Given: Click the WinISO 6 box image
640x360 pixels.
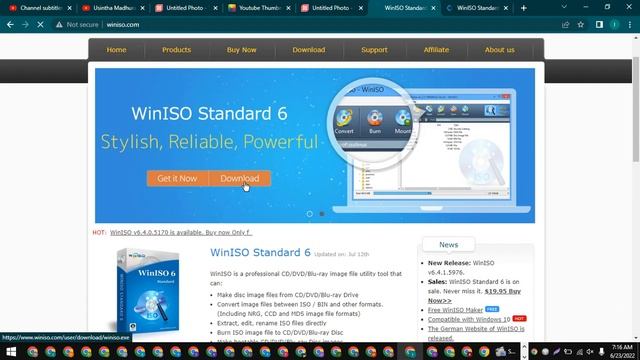Looking at the screenshot, I should tap(148, 290).
